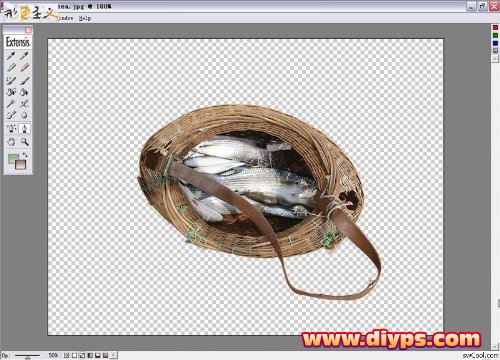The image size is (500, 360).
Task: Select the black-white split view mode icon
Action: 98,355
